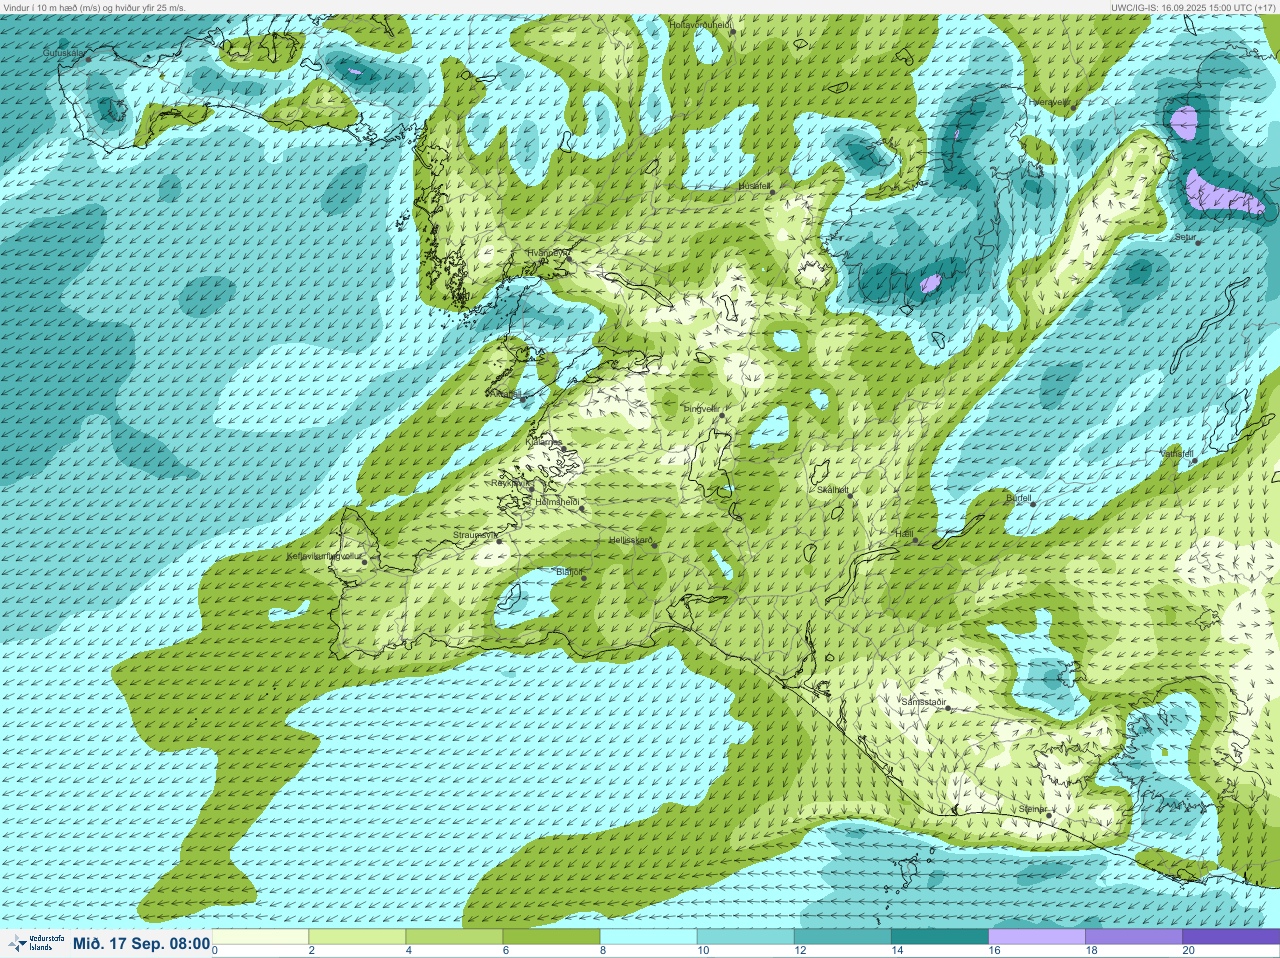
Task: Click the station dot at Steinar
Action: point(1048,816)
